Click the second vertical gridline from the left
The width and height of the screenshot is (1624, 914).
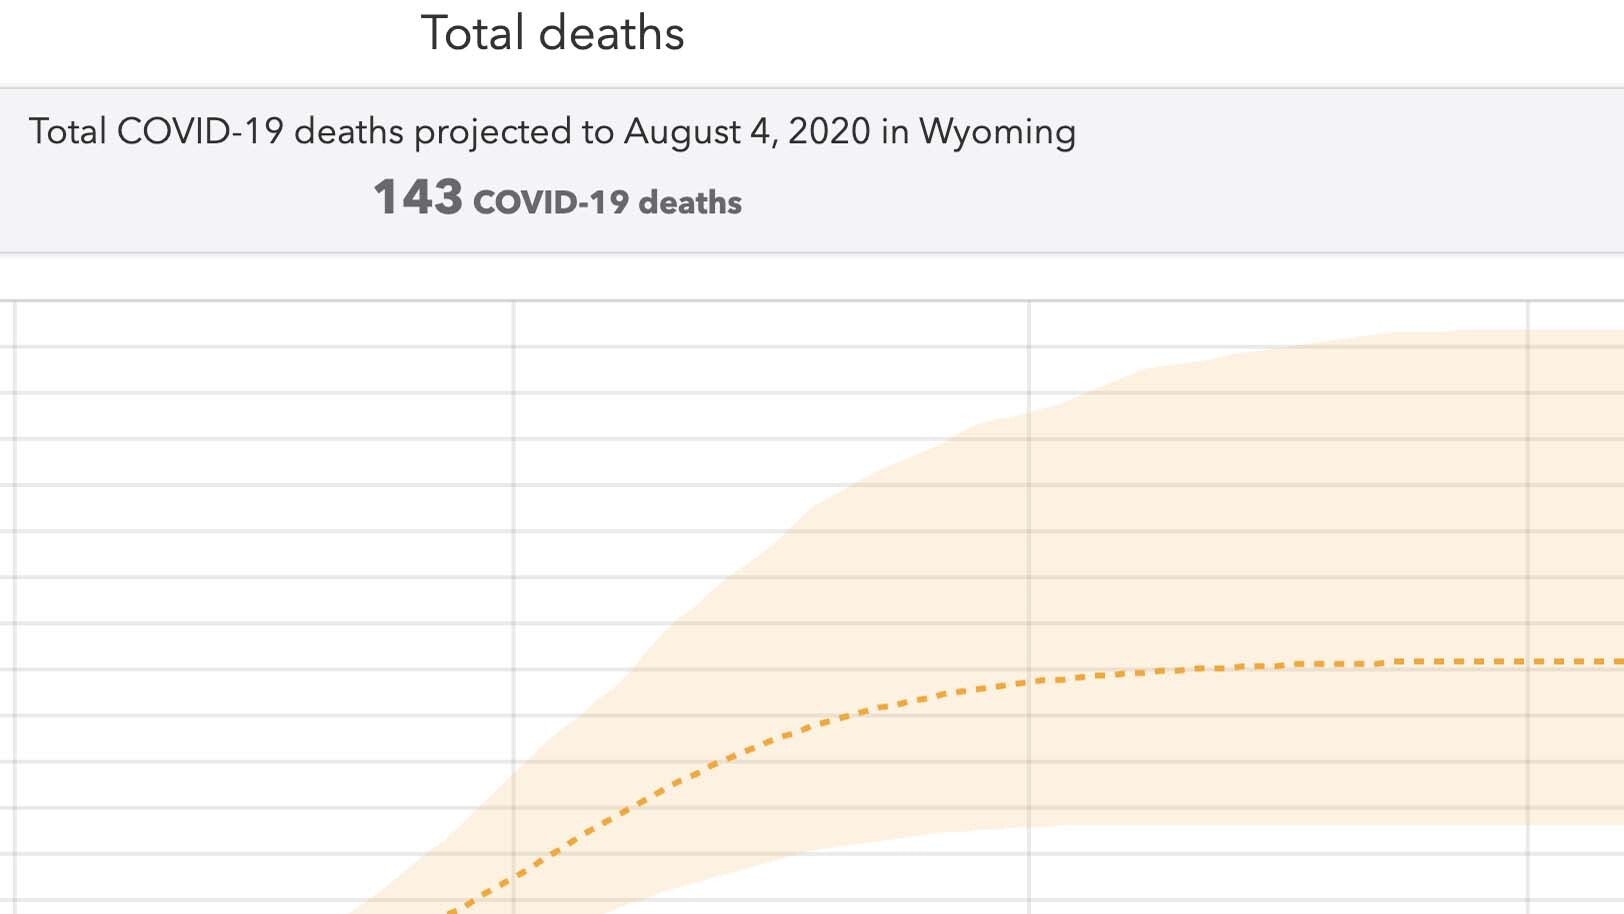pos(513,500)
